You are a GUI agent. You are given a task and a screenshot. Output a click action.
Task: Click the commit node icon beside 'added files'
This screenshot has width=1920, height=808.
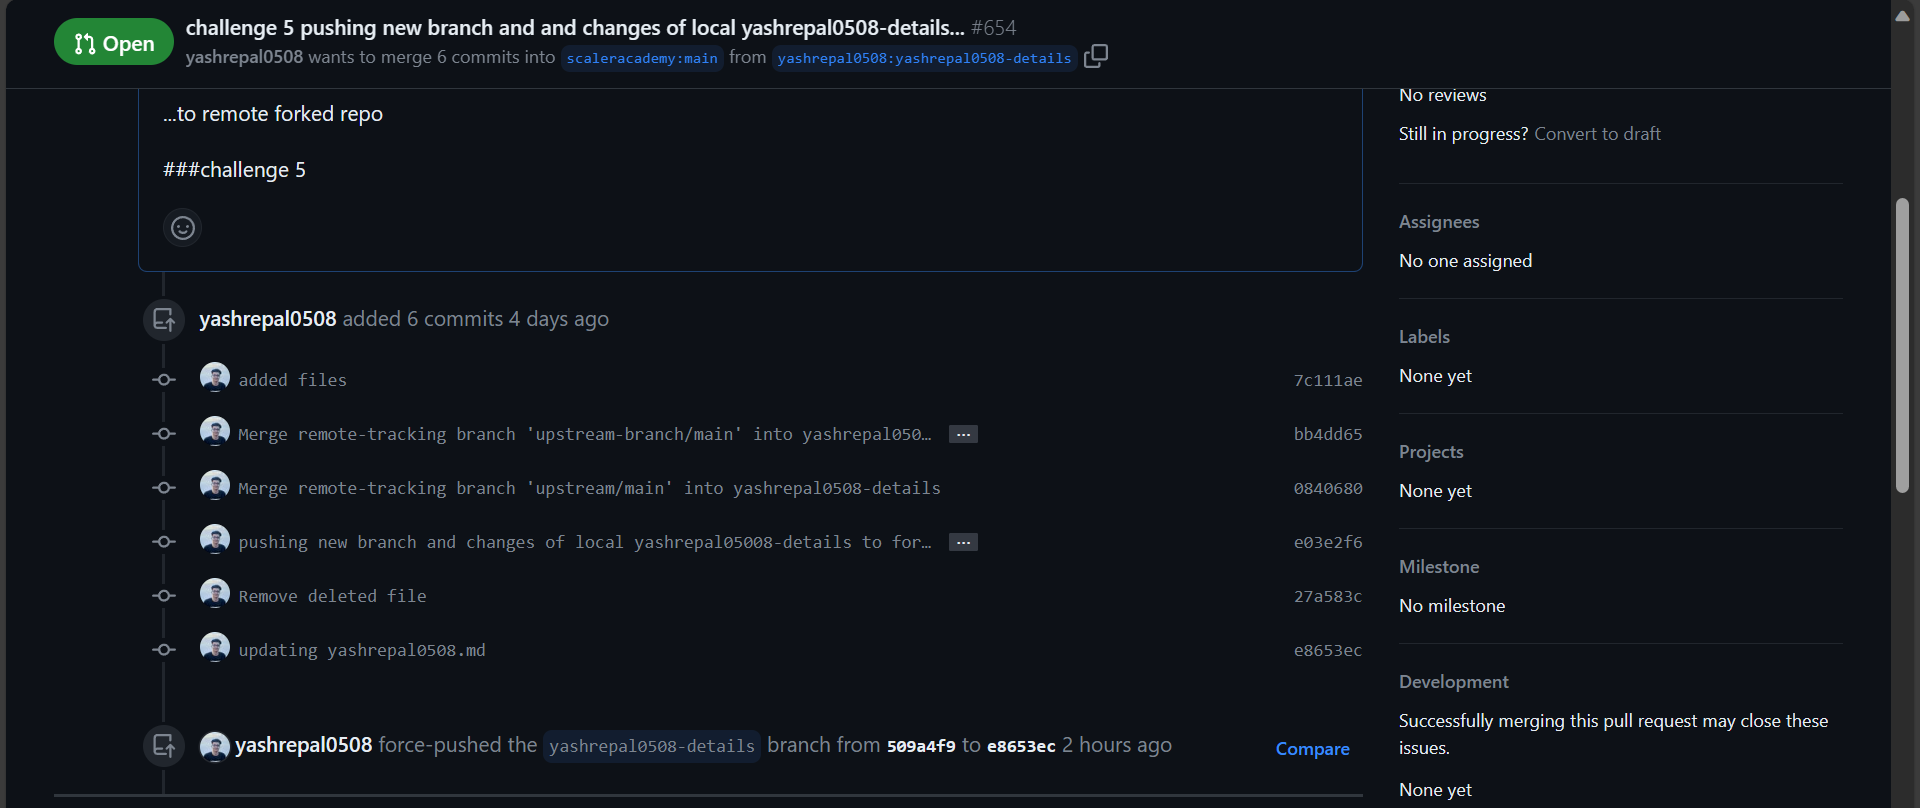[162, 379]
